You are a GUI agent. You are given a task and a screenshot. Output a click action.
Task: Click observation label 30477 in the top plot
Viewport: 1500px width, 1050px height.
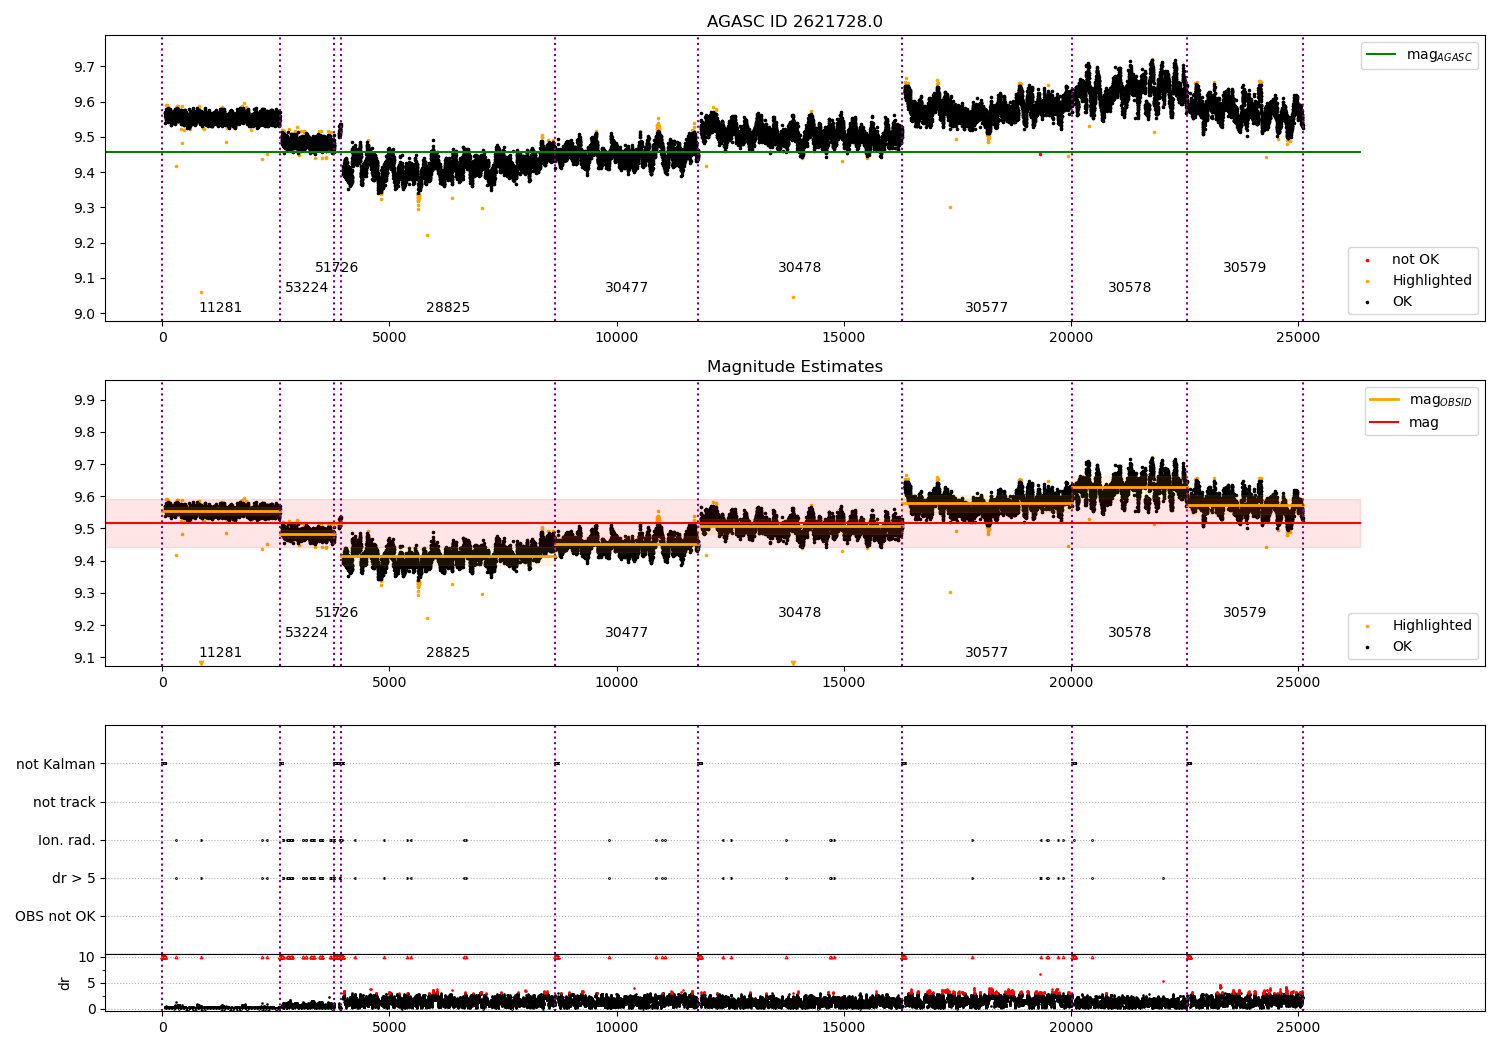[x=626, y=288]
